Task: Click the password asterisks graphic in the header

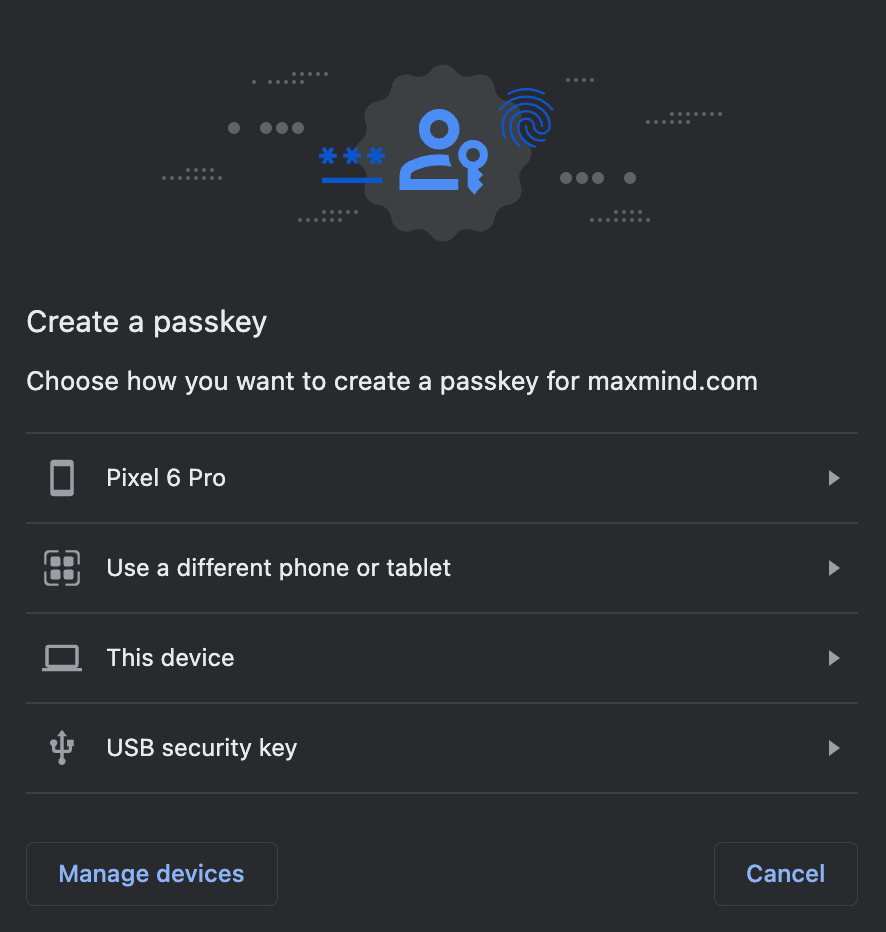Action: click(352, 163)
